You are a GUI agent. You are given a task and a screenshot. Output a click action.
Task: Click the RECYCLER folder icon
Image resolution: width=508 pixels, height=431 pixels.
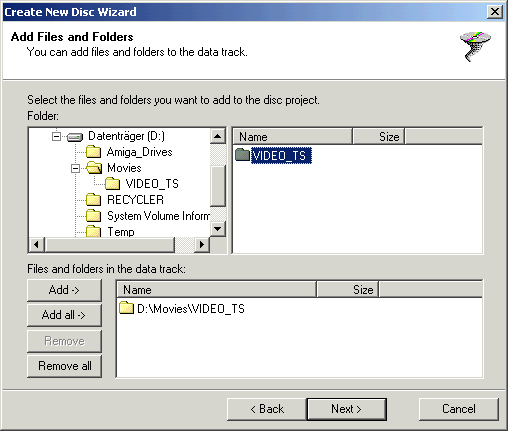(x=93, y=200)
